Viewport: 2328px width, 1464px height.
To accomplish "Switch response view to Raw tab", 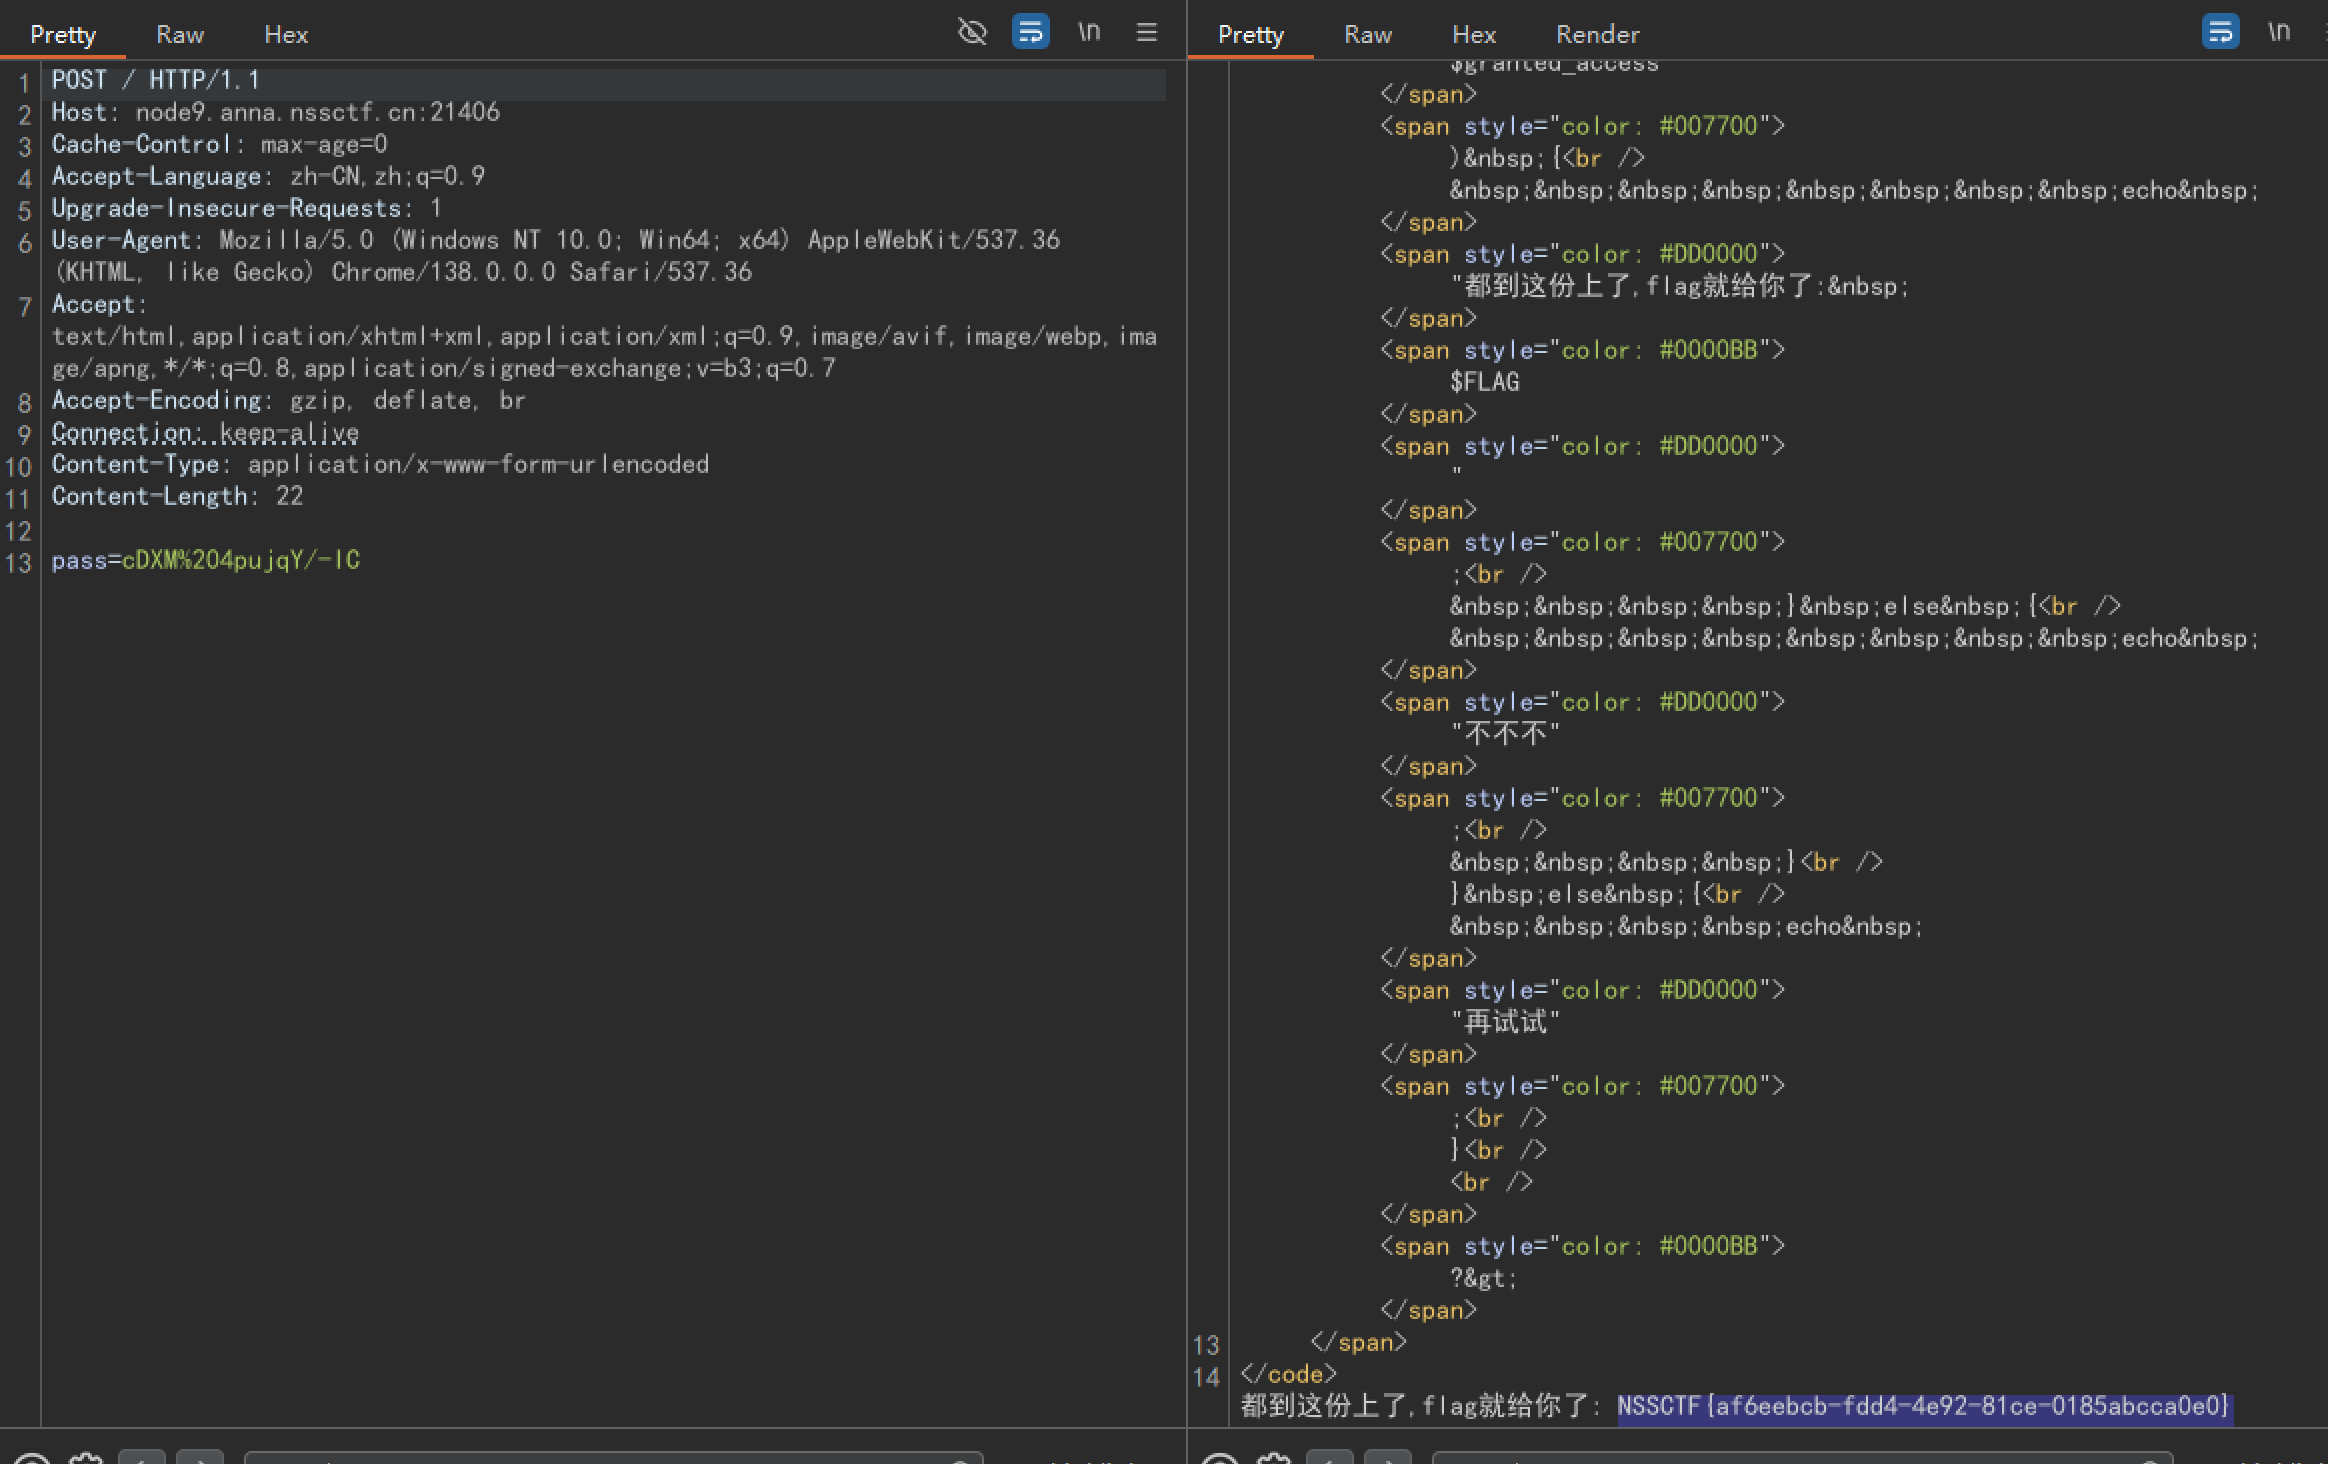I will tap(1367, 35).
